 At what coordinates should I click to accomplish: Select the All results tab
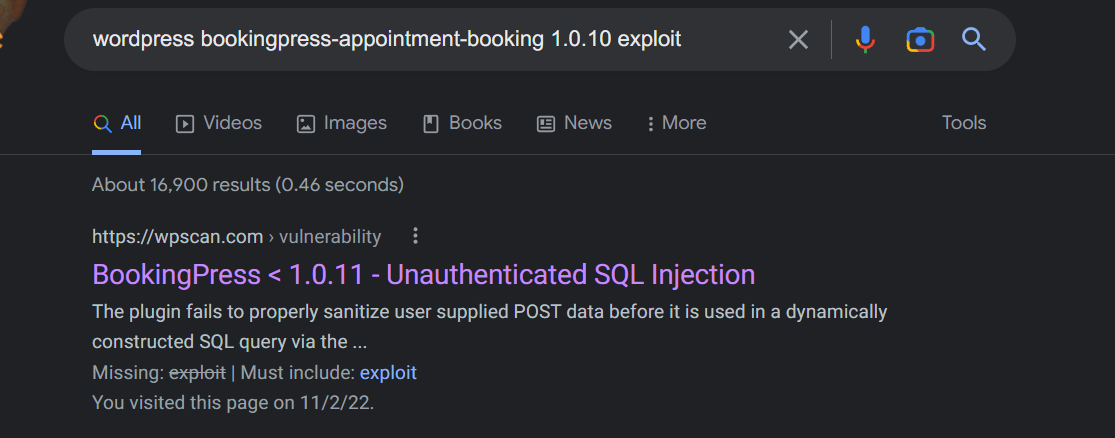click(x=117, y=124)
